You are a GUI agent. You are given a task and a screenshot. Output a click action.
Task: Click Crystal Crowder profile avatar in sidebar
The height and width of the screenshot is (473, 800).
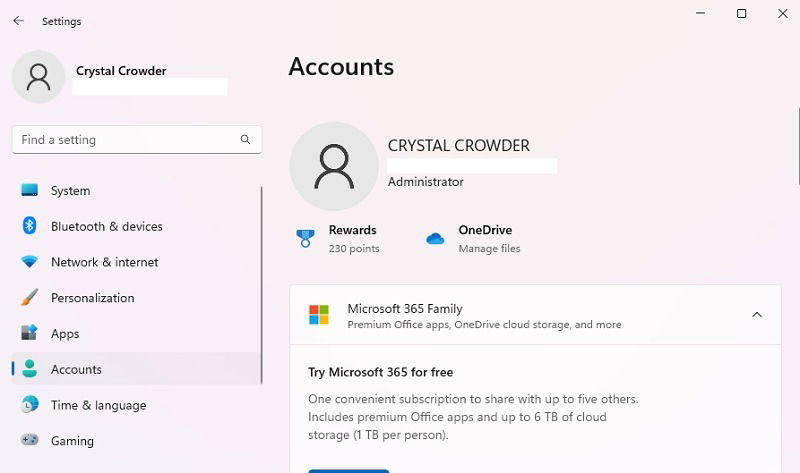pos(38,77)
